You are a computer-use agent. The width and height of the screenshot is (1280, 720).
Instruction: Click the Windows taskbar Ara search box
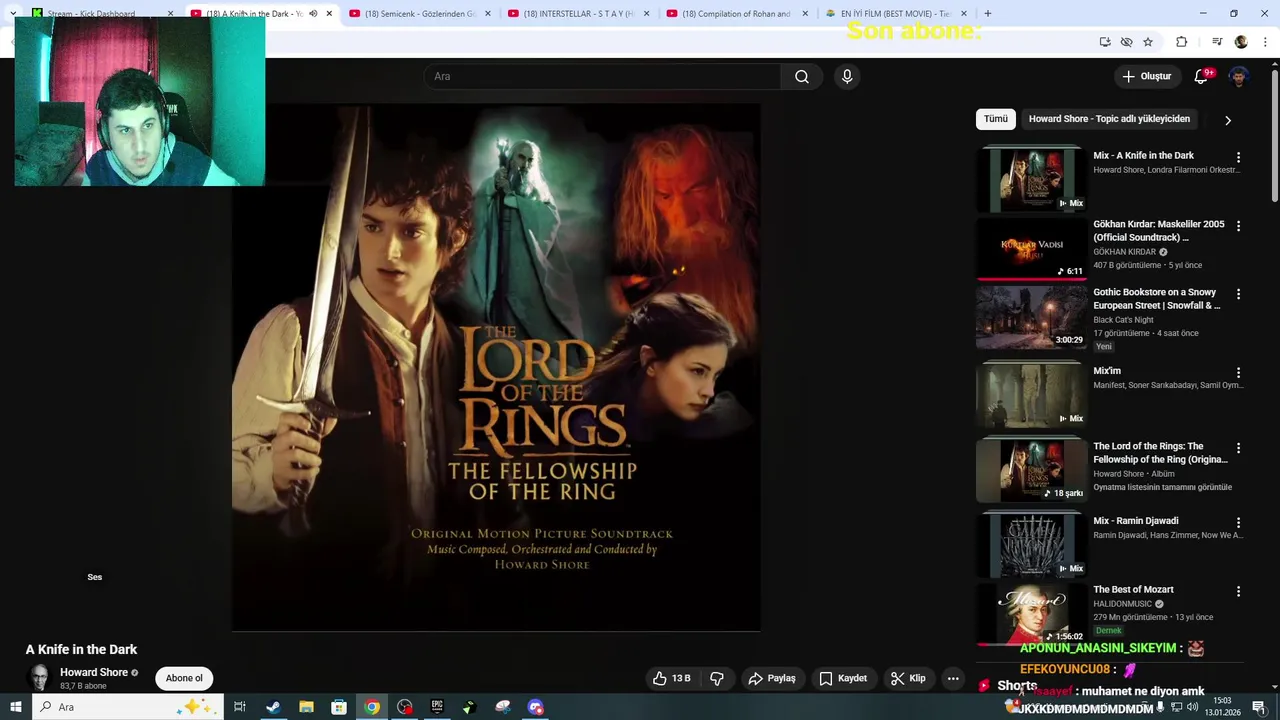[128, 707]
